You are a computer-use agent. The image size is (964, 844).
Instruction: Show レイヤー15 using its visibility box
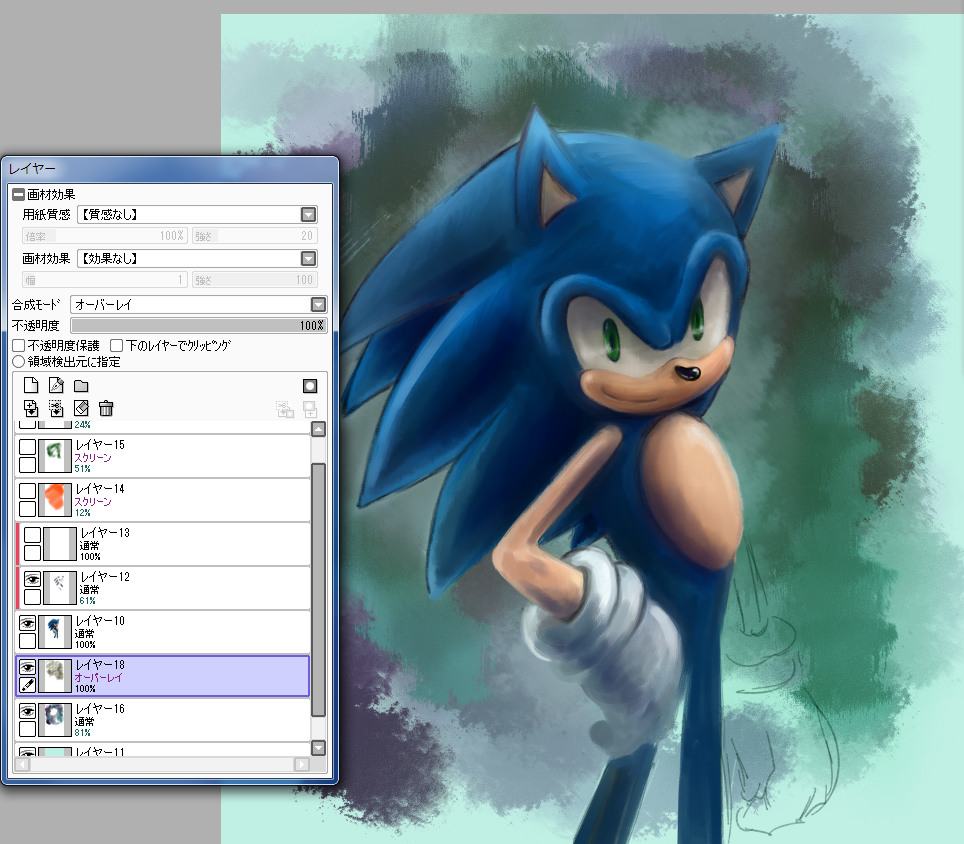pyautogui.click(x=27, y=446)
